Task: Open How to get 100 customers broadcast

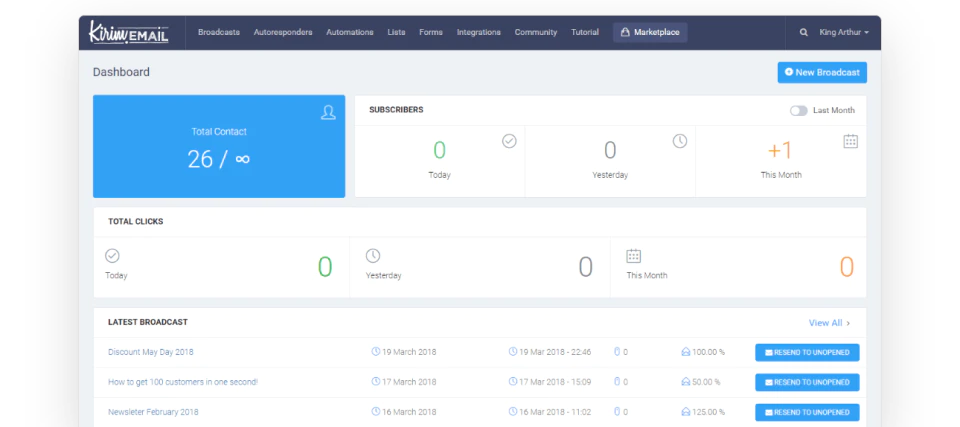Action: [183, 382]
